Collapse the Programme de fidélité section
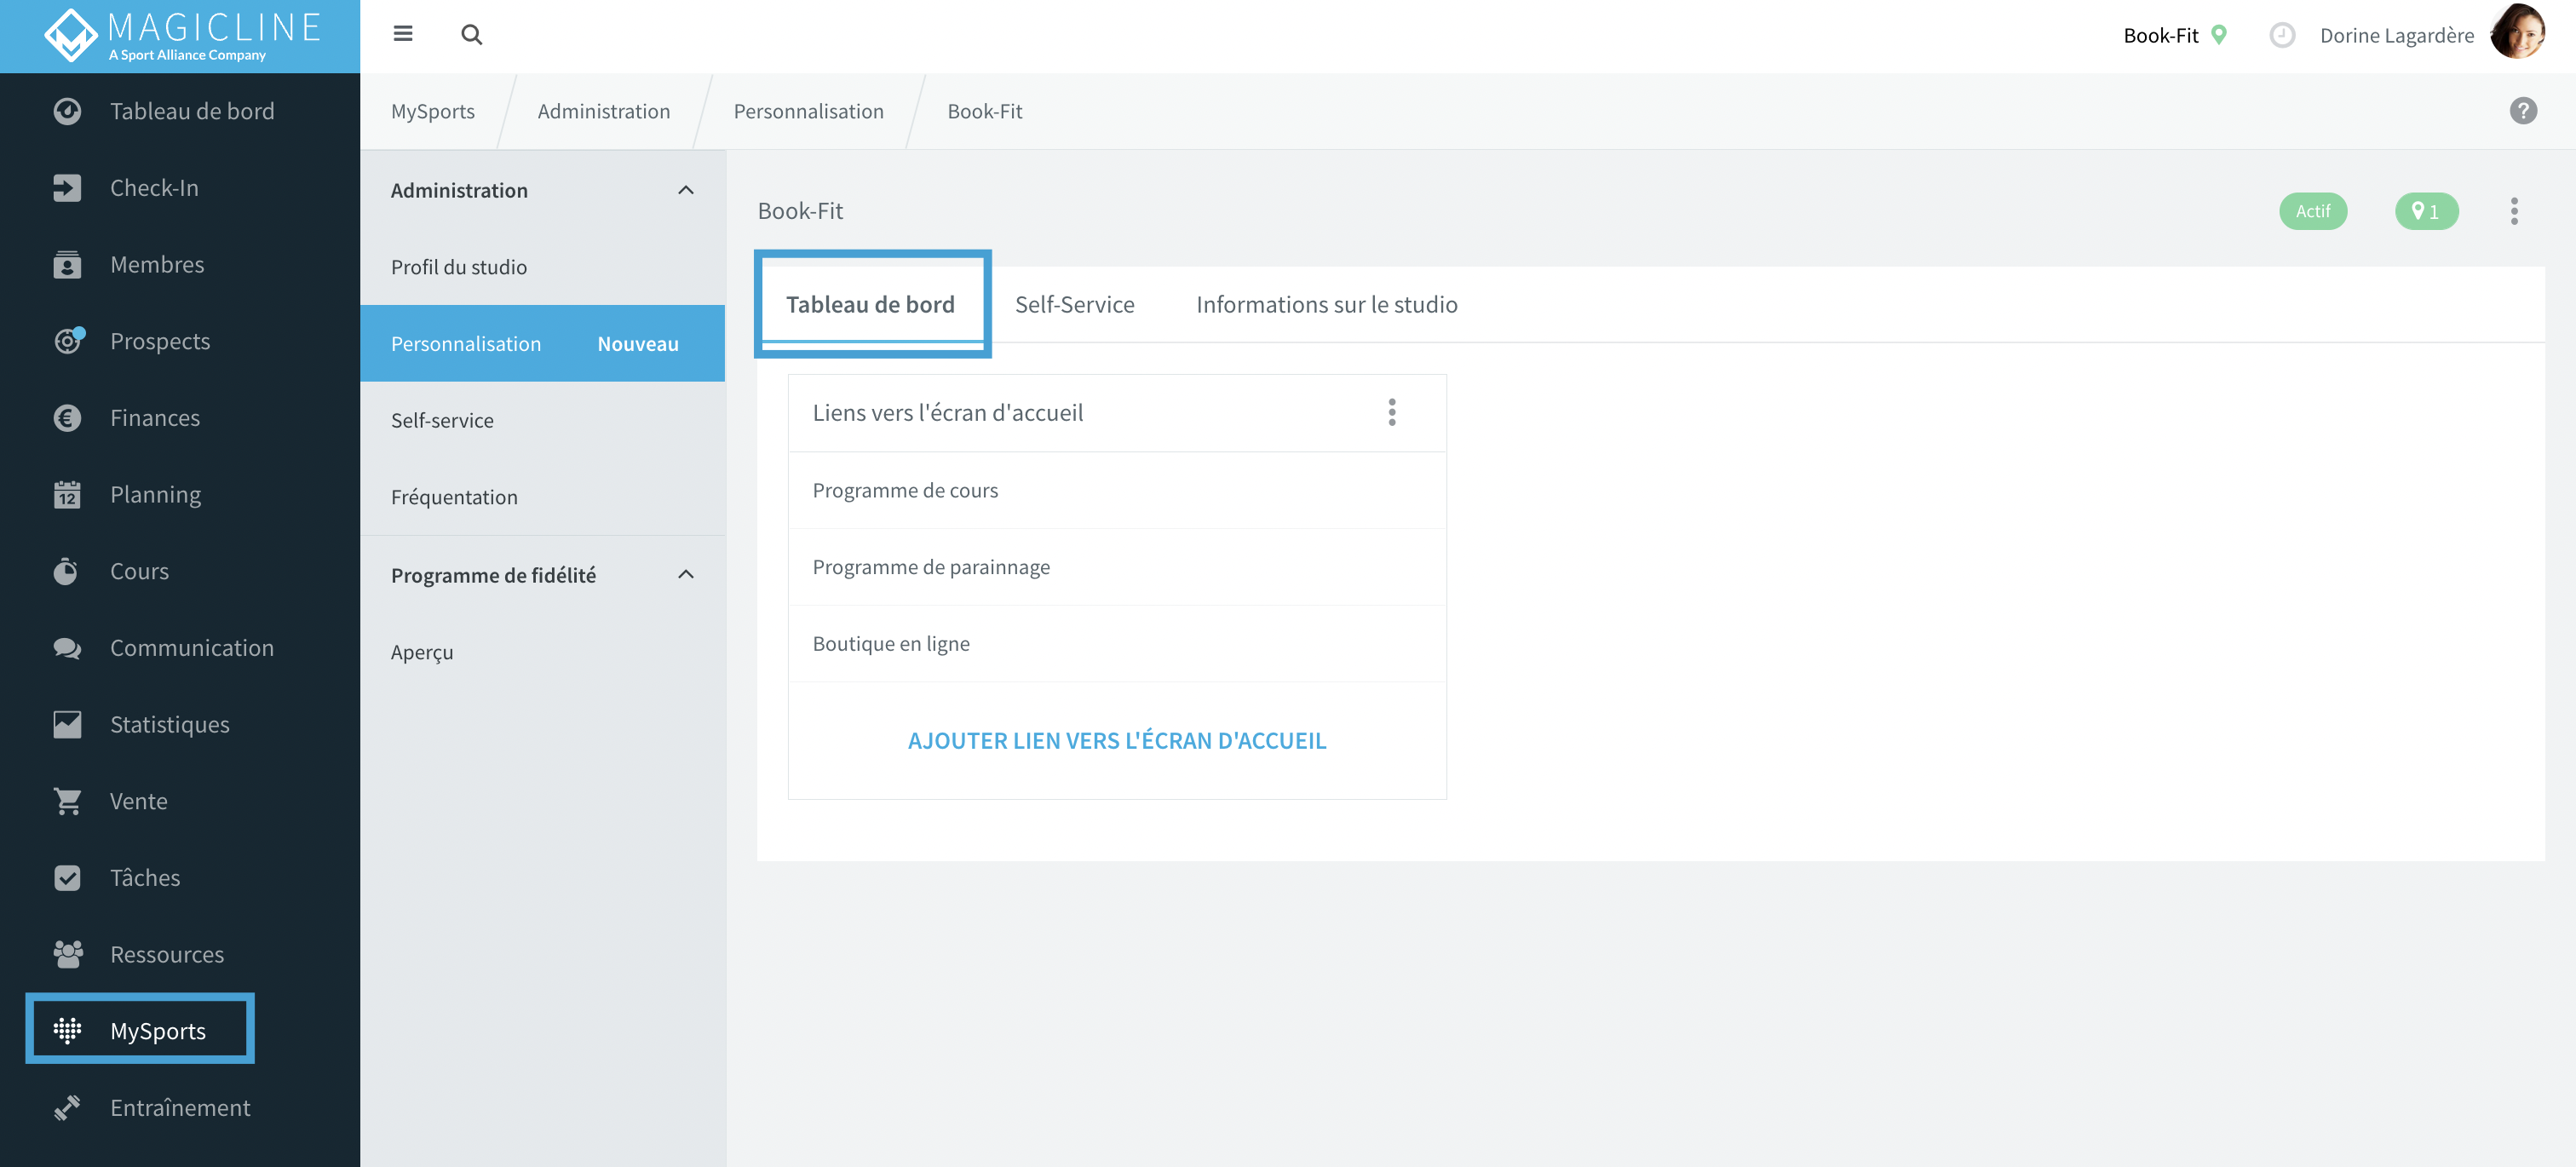2576x1167 pixels. pos(685,574)
